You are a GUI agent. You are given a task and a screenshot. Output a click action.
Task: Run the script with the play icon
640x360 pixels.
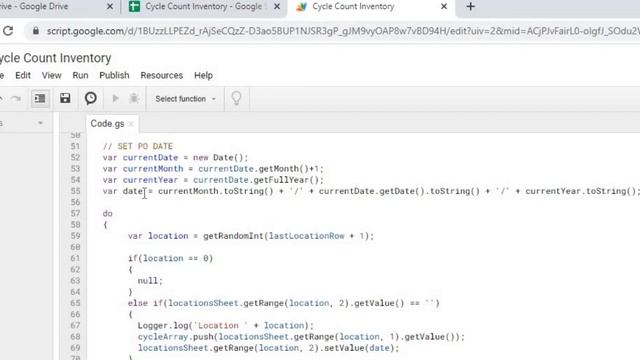pyautogui.click(x=116, y=98)
